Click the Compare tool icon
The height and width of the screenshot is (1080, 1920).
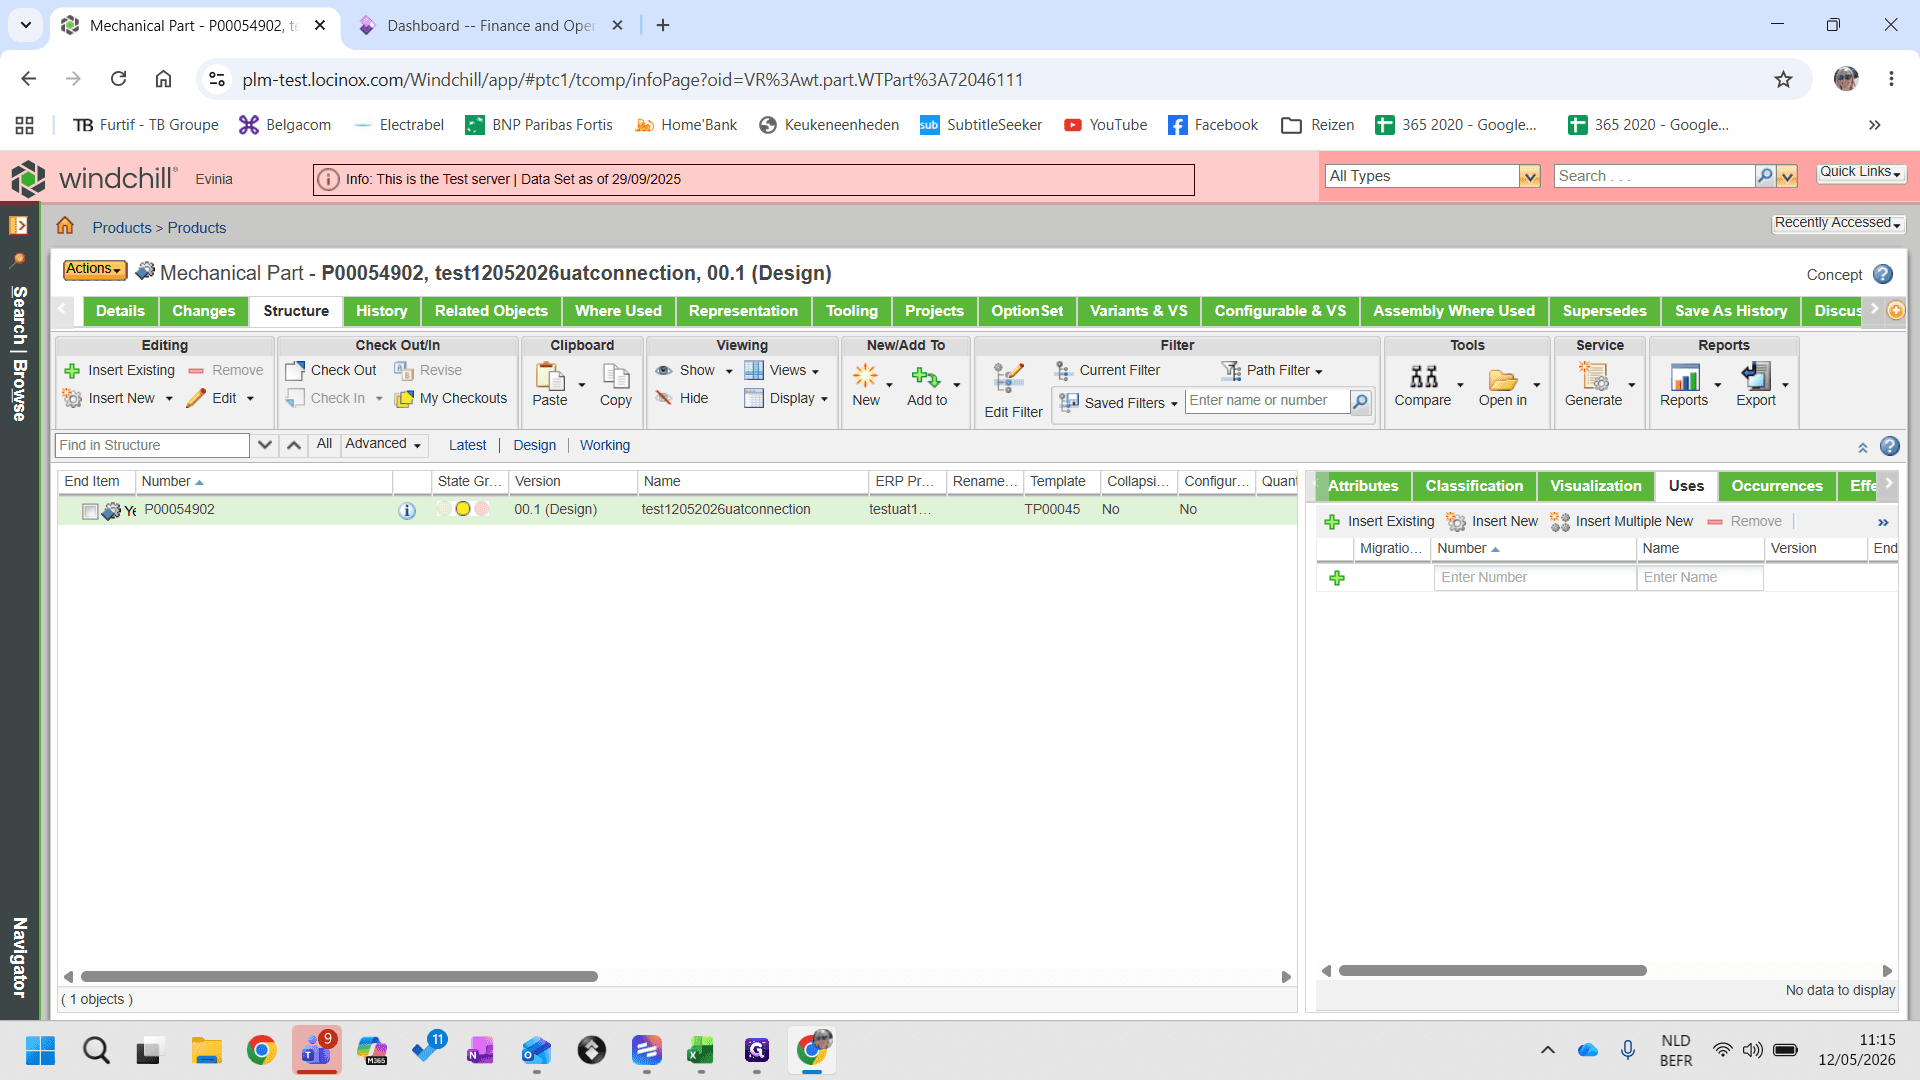coord(1423,376)
